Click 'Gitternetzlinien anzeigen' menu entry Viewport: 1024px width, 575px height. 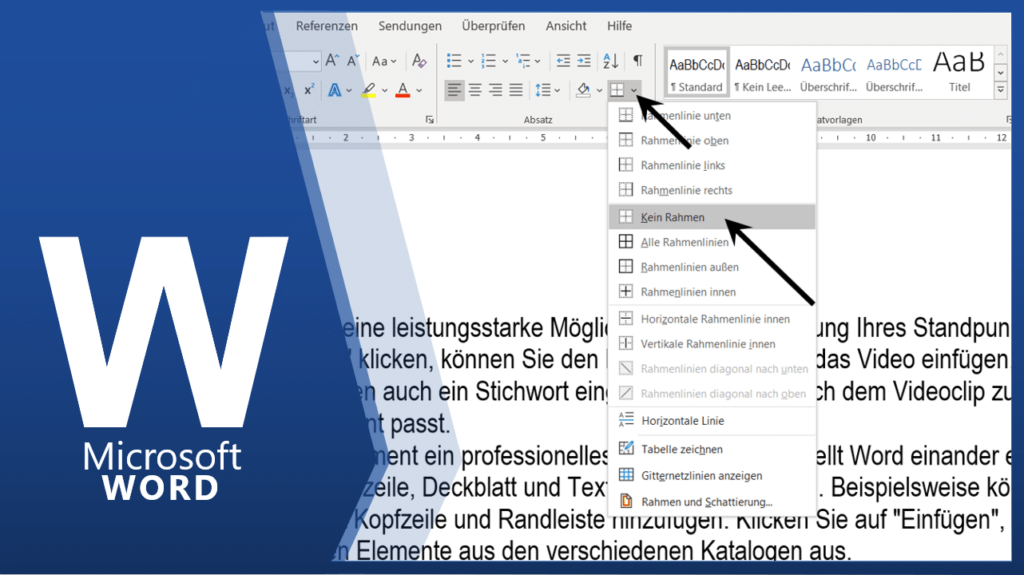pos(701,475)
